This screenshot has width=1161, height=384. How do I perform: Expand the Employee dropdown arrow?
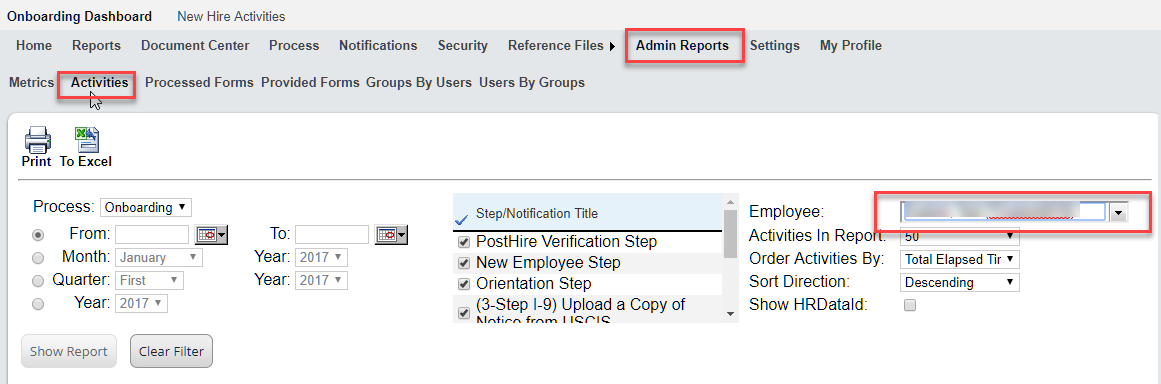pyautogui.click(x=1118, y=213)
